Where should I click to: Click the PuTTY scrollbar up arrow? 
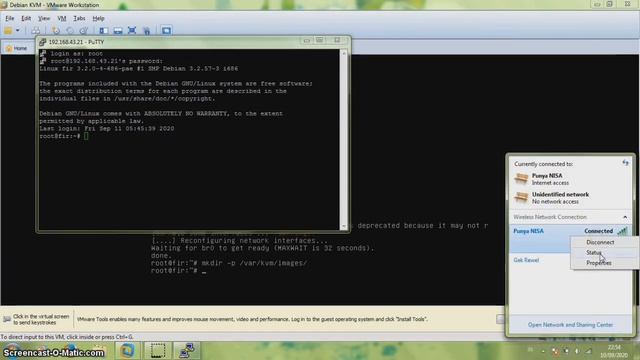coord(344,53)
